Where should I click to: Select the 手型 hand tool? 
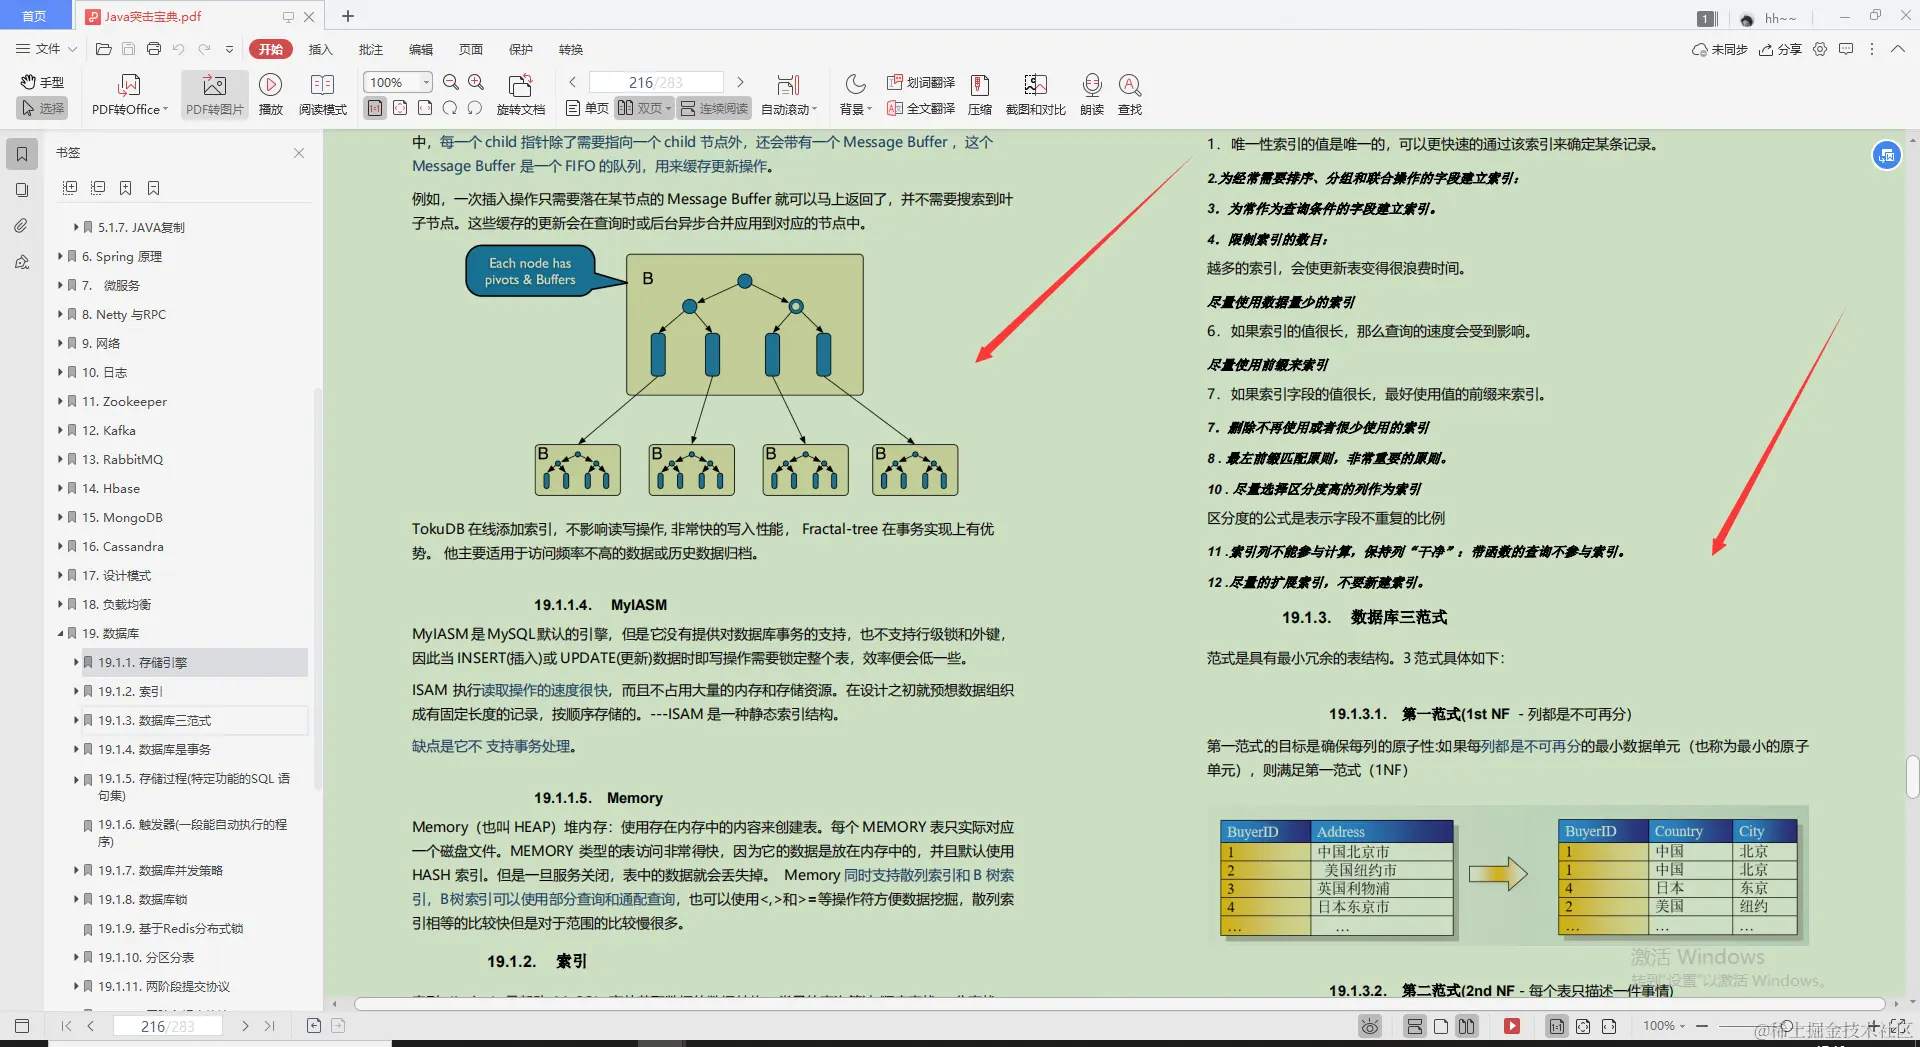pos(41,82)
